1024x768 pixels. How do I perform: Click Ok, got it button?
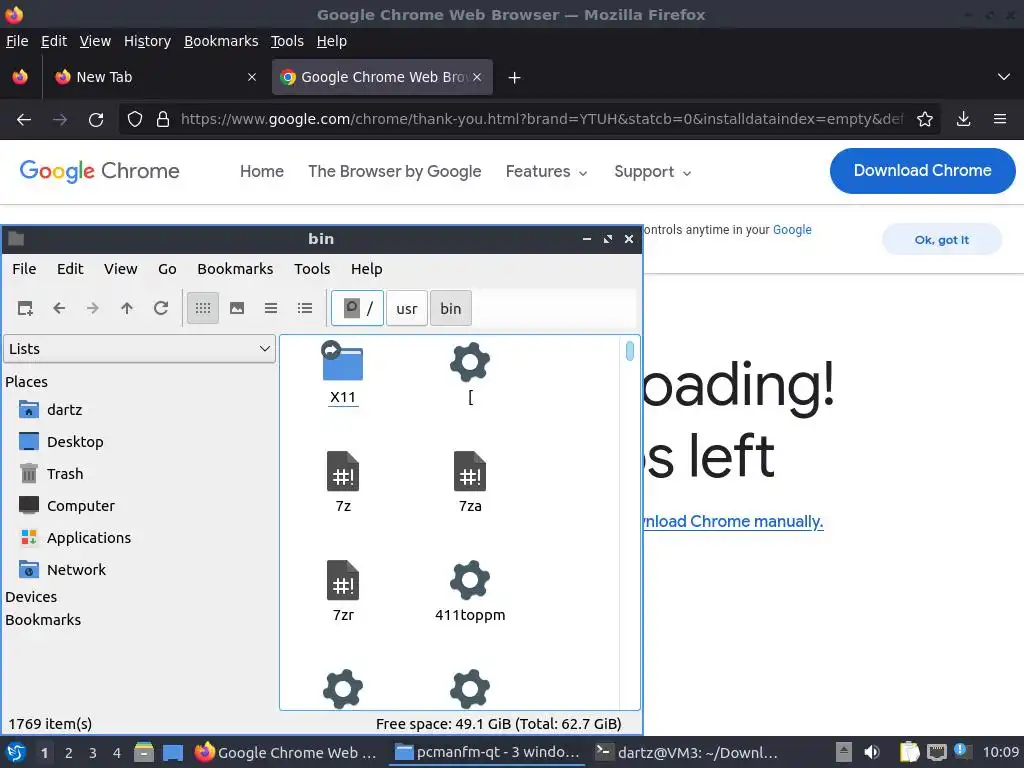click(942, 240)
